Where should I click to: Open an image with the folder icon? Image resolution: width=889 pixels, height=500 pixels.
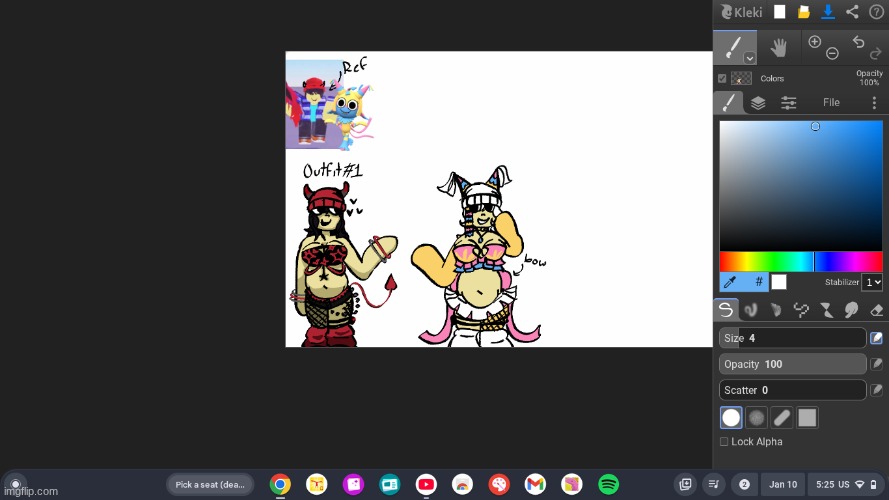pos(803,12)
